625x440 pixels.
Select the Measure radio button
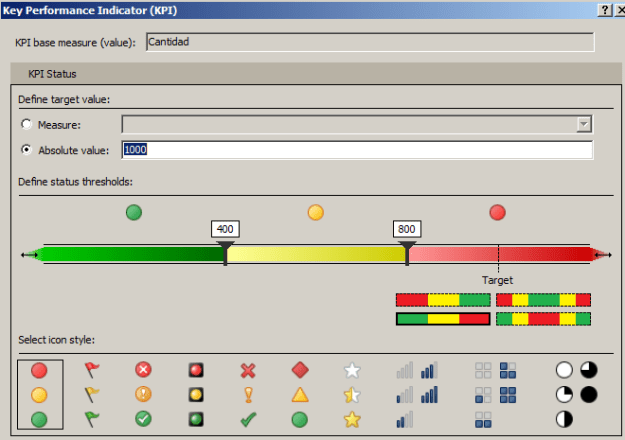(x=28, y=125)
